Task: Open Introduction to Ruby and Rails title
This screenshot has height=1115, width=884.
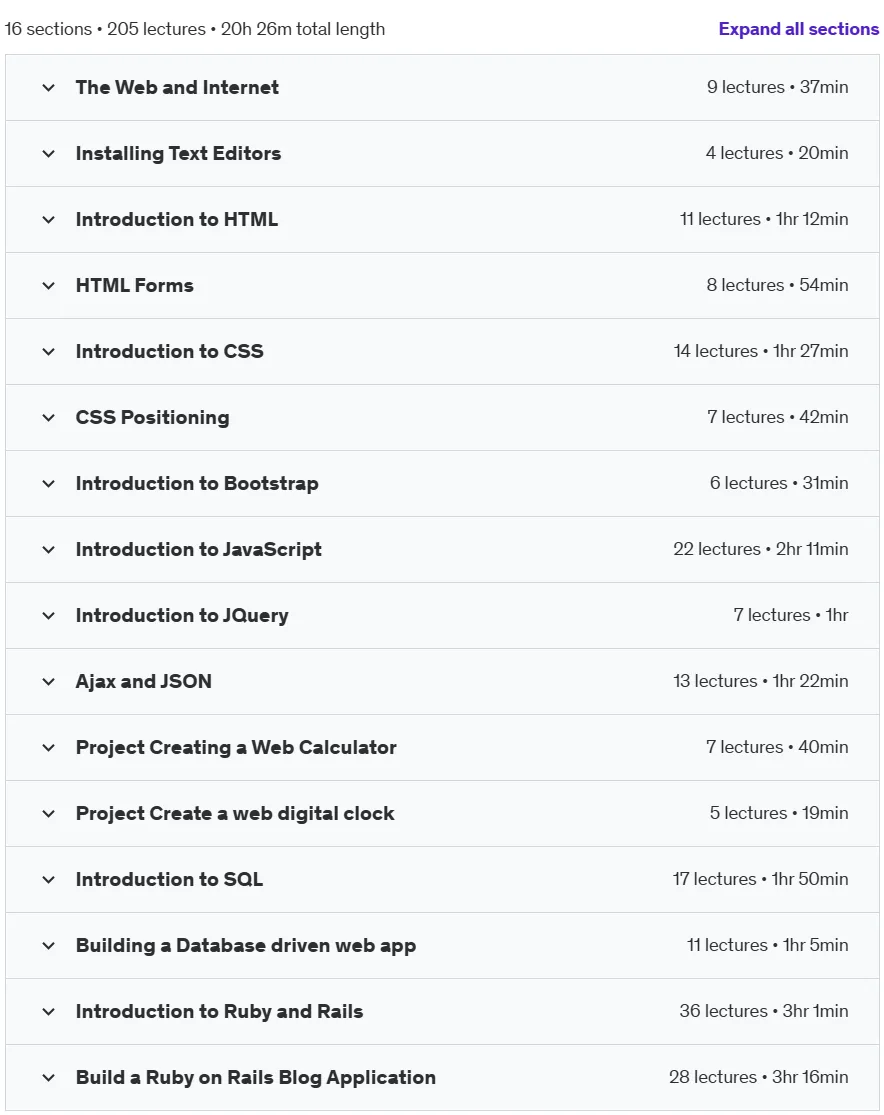Action: (220, 1011)
